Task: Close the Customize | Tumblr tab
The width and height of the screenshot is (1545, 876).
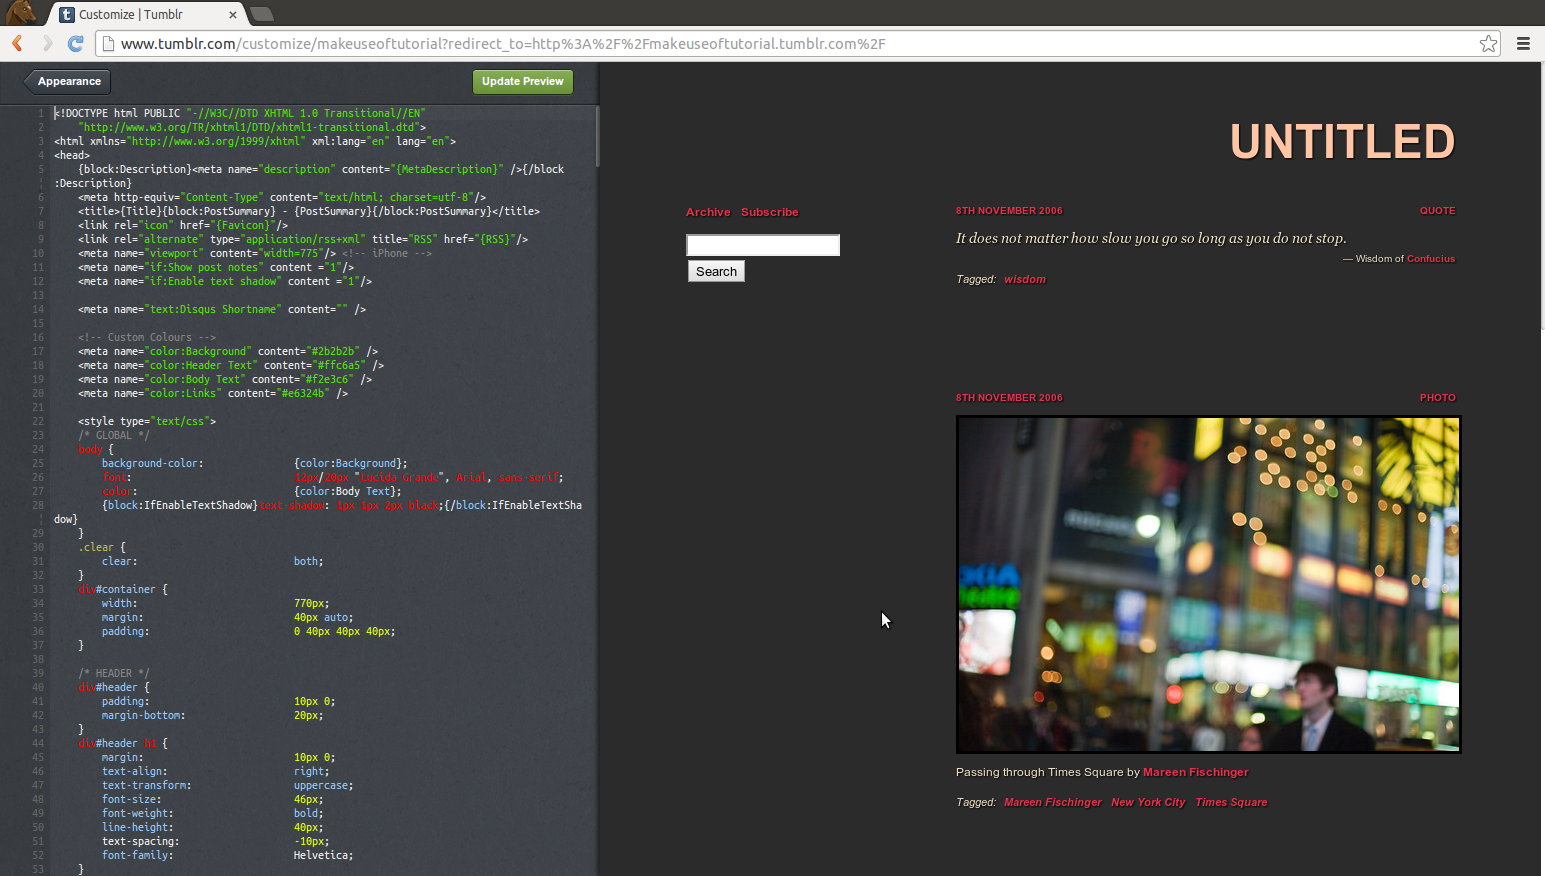Action: (x=233, y=14)
